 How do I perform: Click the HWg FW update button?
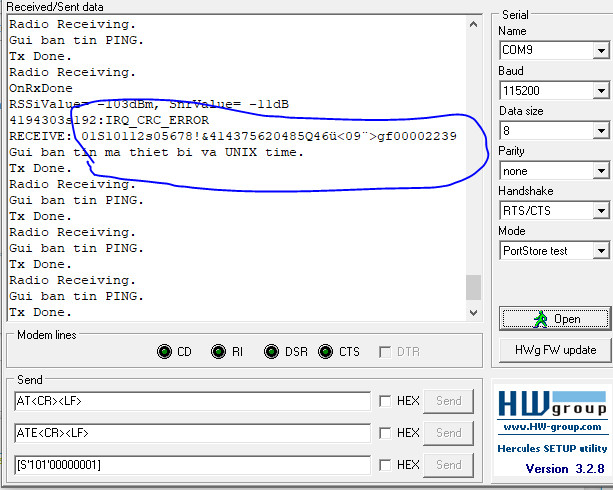[x=555, y=350]
